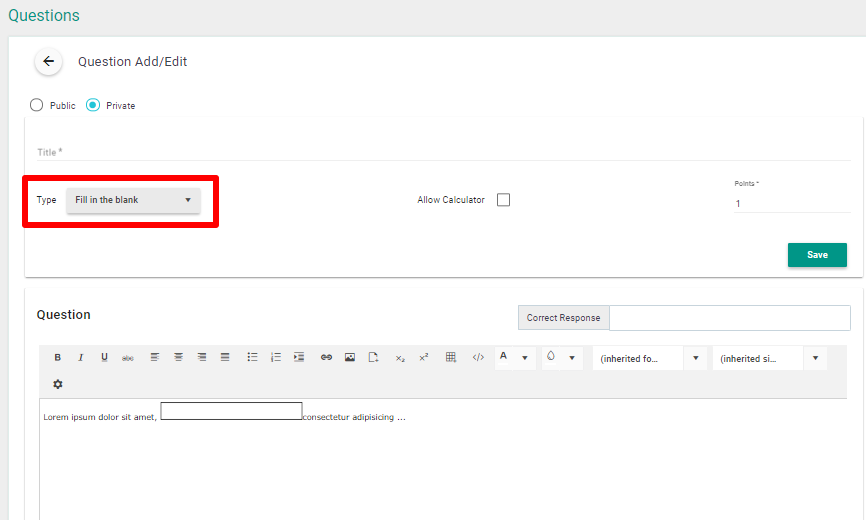Image resolution: width=866 pixels, height=520 pixels.
Task: Click the background color droplet icon
Action: point(551,357)
